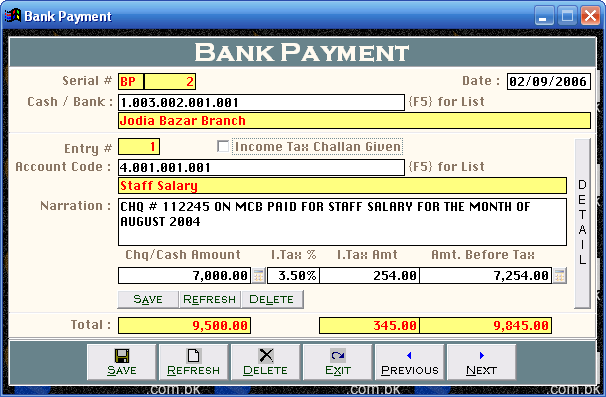Toggle Income Tax Challan Given checkbox

[x=223, y=147]
